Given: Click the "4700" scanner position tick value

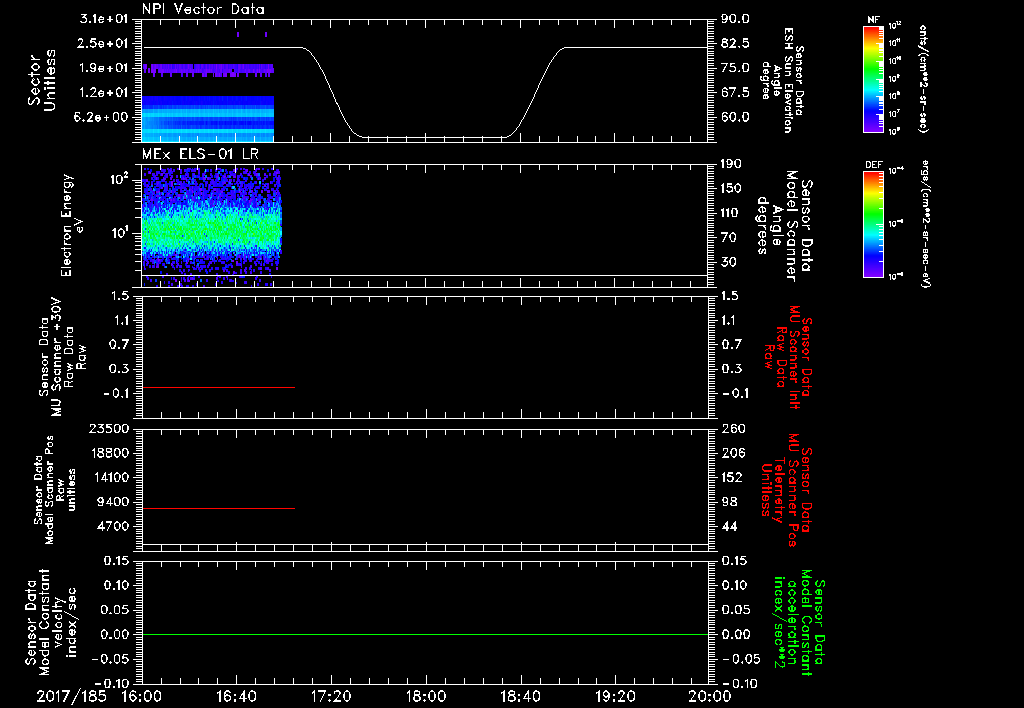Looking at the screenshot, I should point(114,526).
